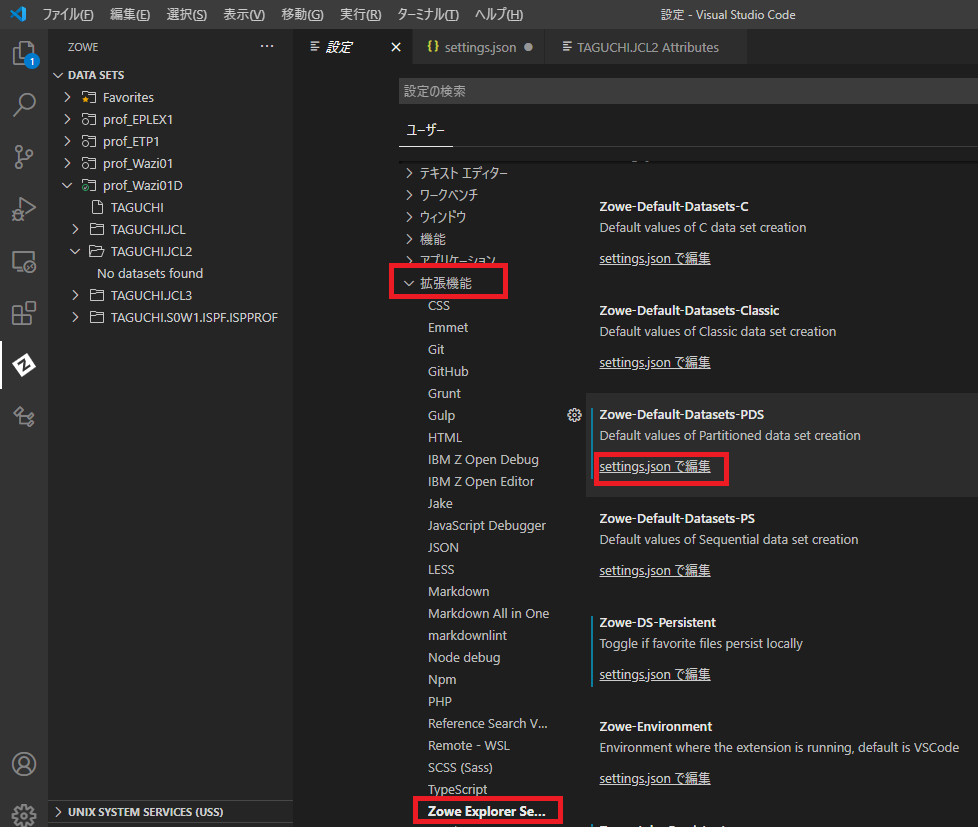Open the Search view in activity bar

point(24,105)
